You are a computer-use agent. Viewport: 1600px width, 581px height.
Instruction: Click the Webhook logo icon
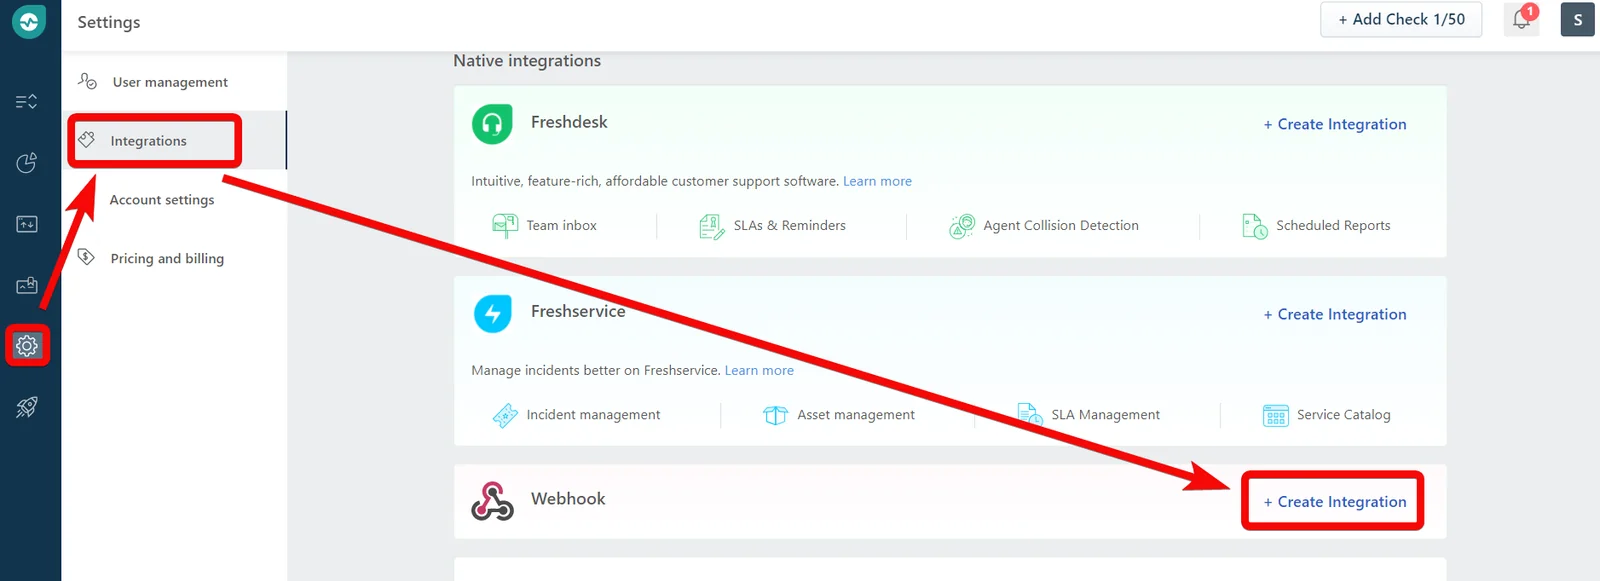click(492, 501)
